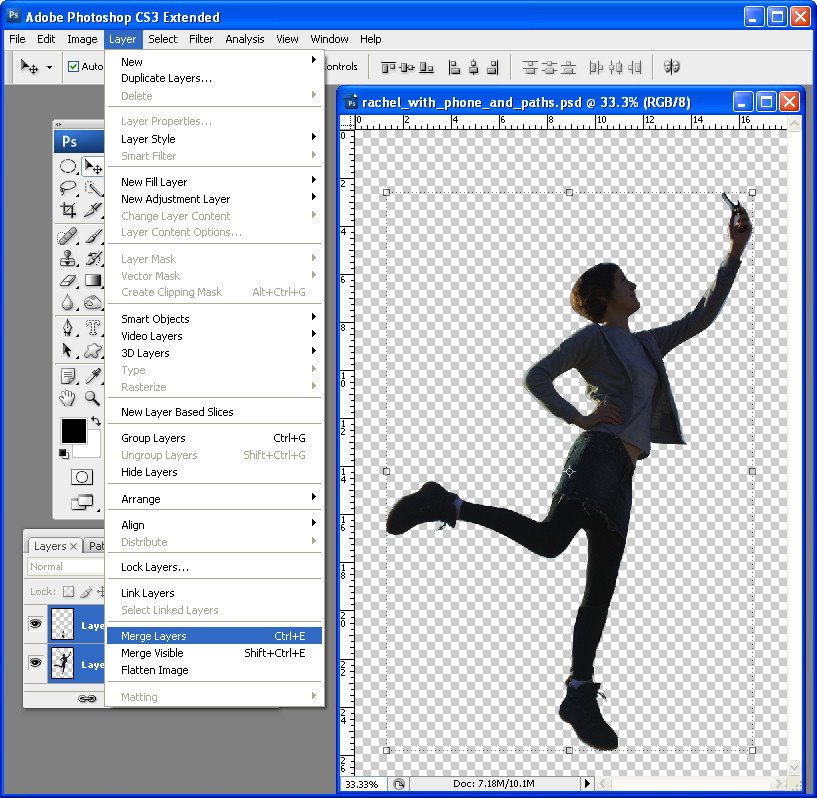Select the Zoom magnifier tool
This screenshot has width=817, height=798.
[93, 398]
